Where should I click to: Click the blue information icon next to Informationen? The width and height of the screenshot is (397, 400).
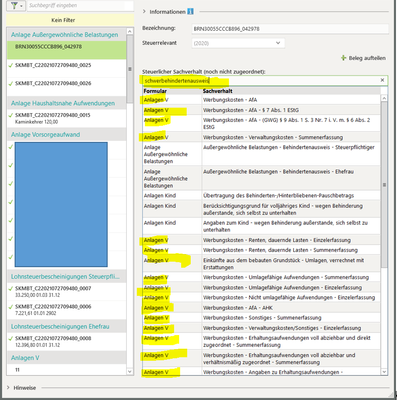point(190,11)
